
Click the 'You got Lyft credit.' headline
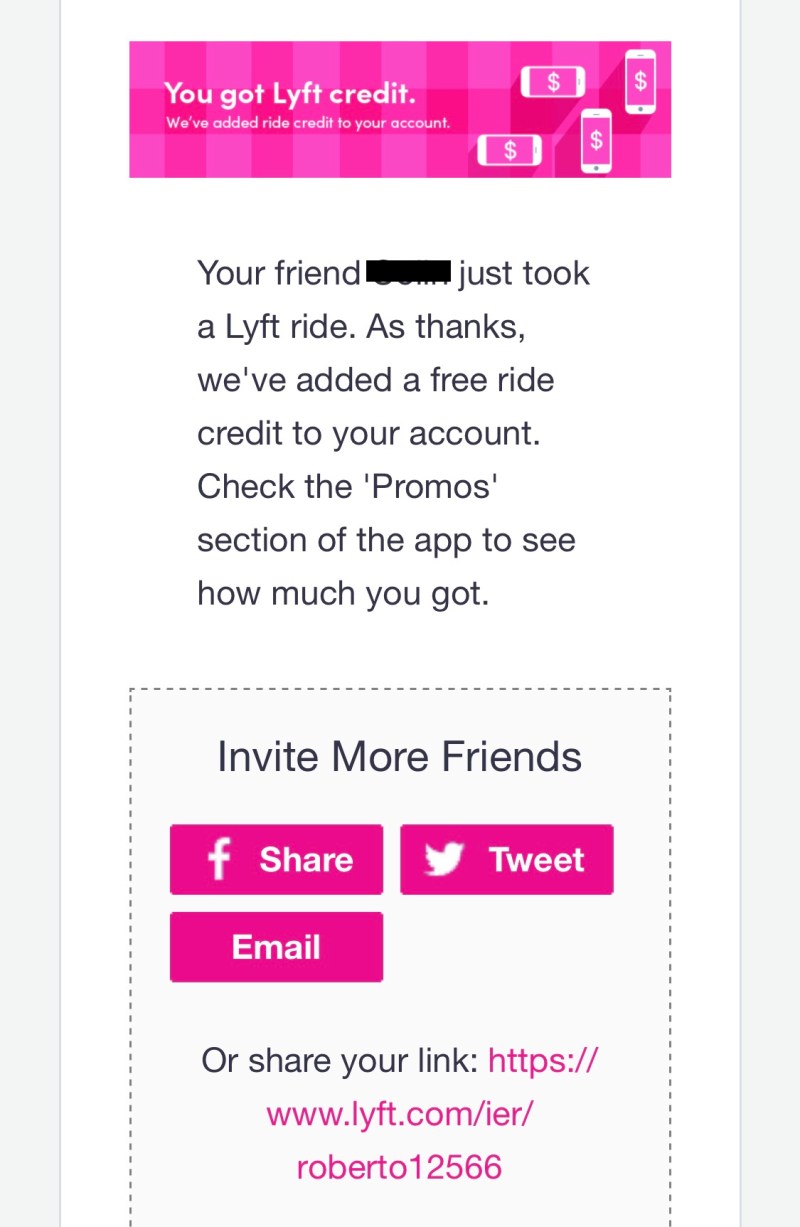point(289,94)
